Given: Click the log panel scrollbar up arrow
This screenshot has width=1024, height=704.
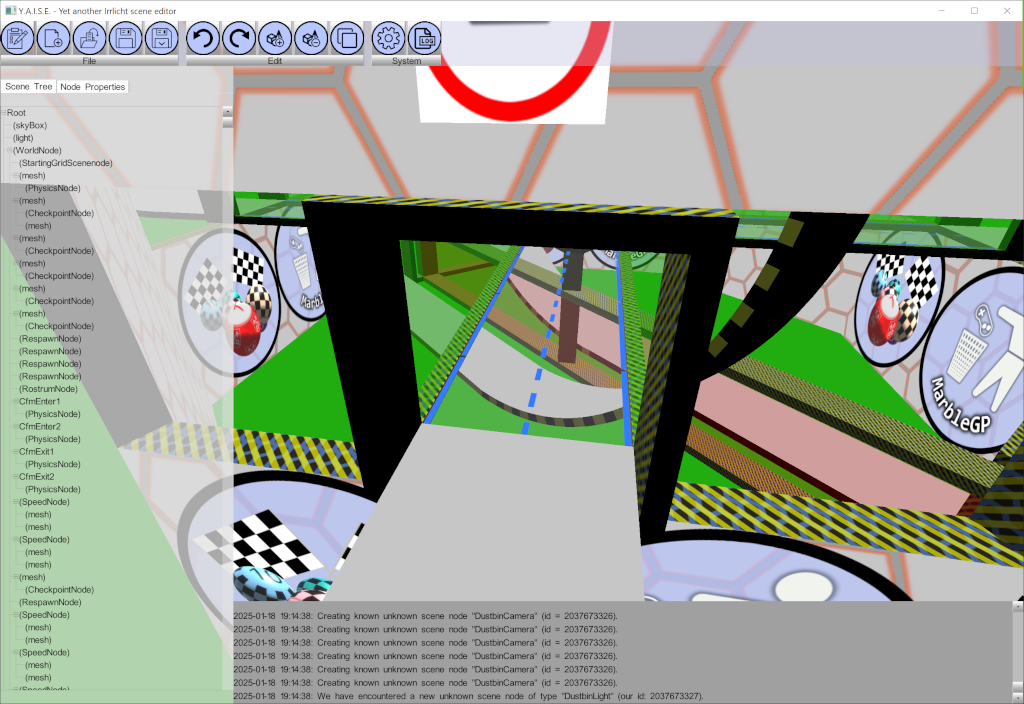Looking at the screenshot, I should pos(1018,606).
